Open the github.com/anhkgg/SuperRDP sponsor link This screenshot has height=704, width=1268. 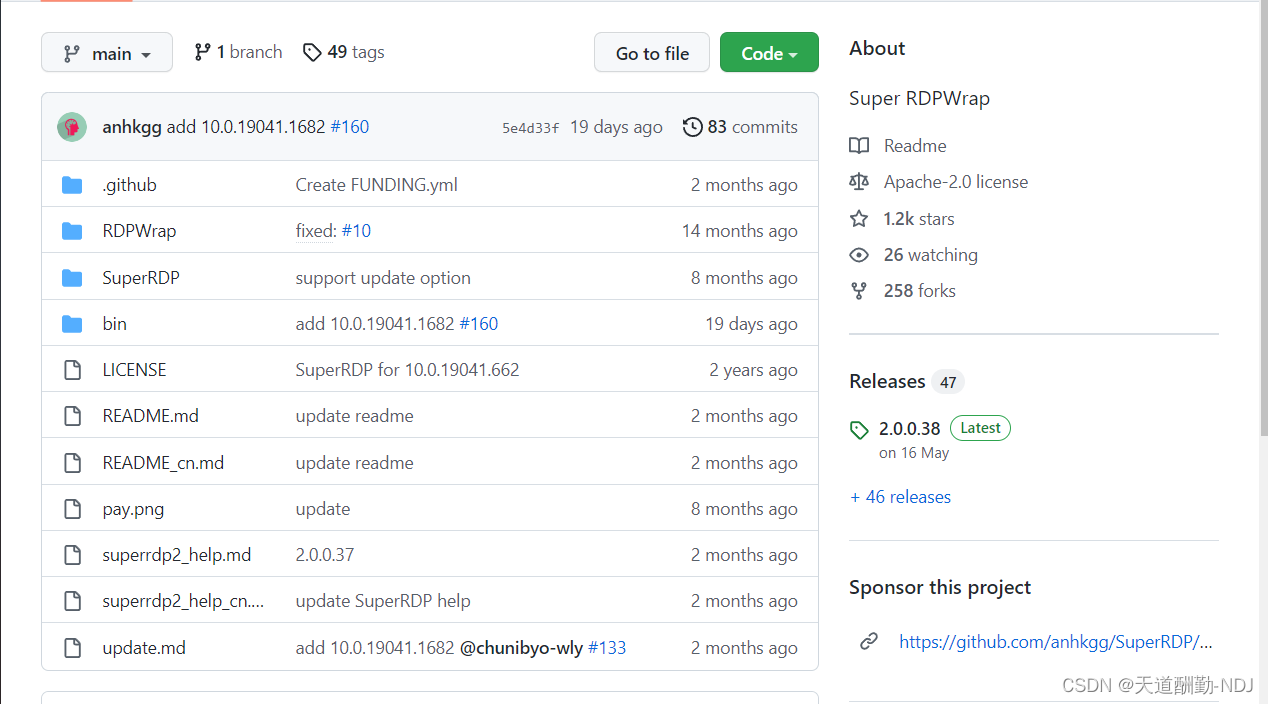tap(1056, 642)
